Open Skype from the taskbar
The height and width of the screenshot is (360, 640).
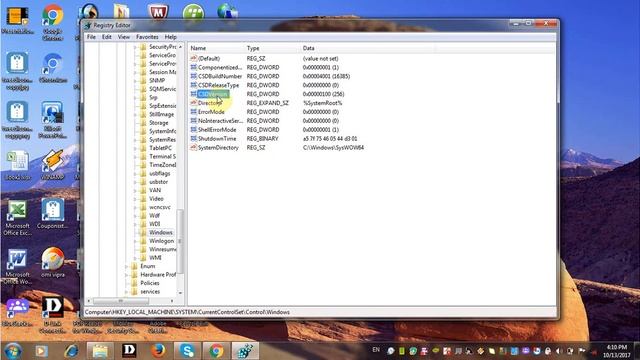coord(187,351)
